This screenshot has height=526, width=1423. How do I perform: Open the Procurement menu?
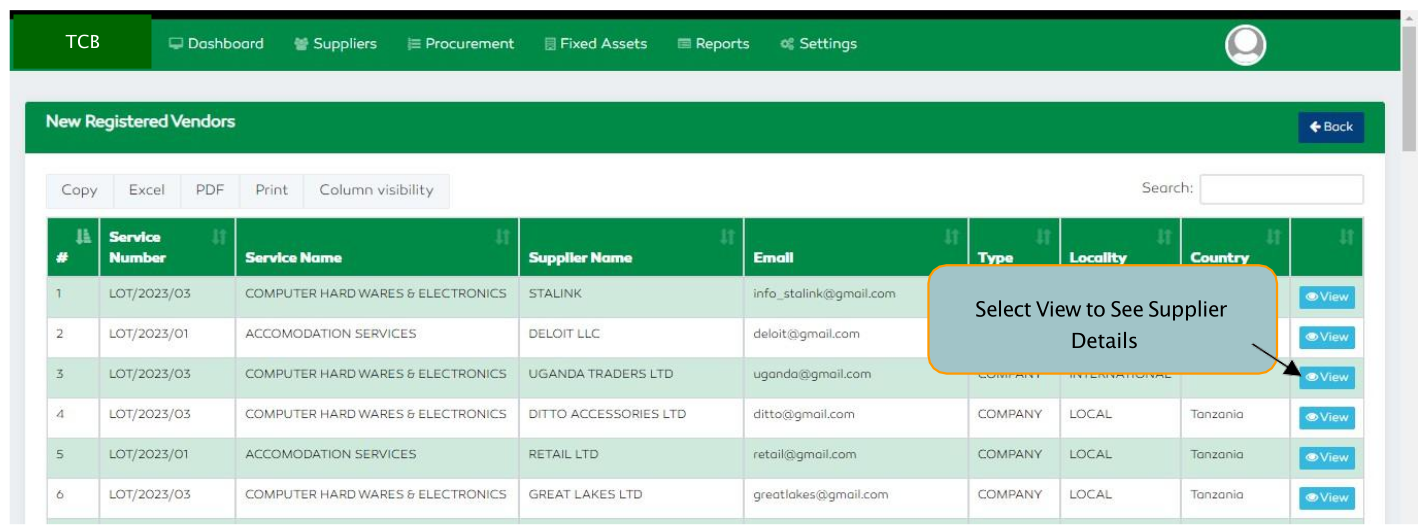tap(461, 44)
